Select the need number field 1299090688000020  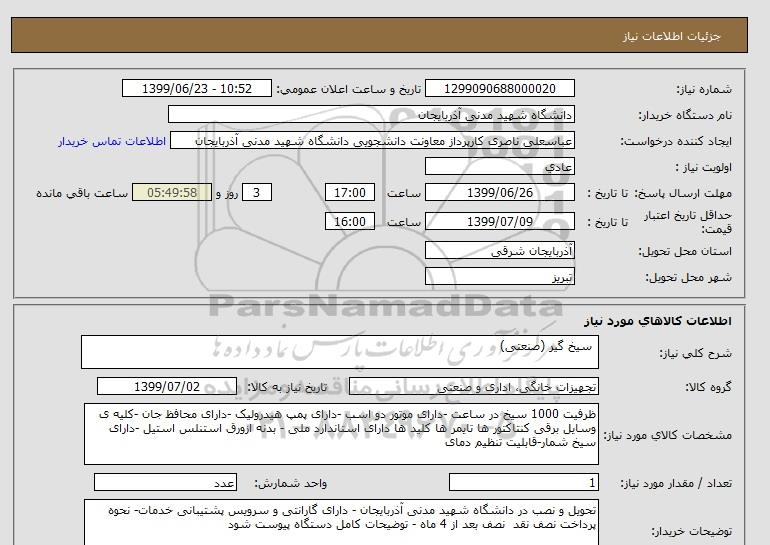pos(500,89)
